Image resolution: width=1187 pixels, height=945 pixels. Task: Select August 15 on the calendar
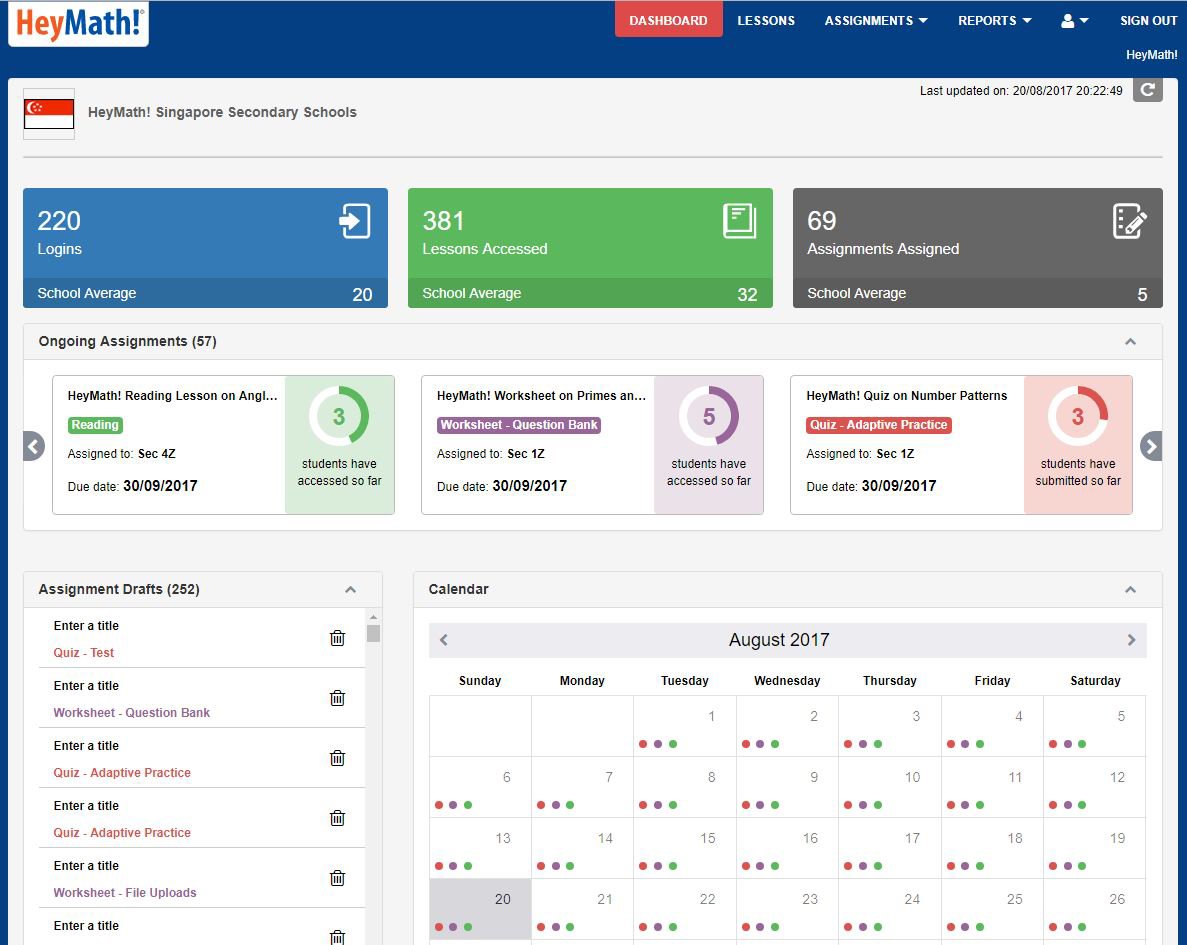684,848
